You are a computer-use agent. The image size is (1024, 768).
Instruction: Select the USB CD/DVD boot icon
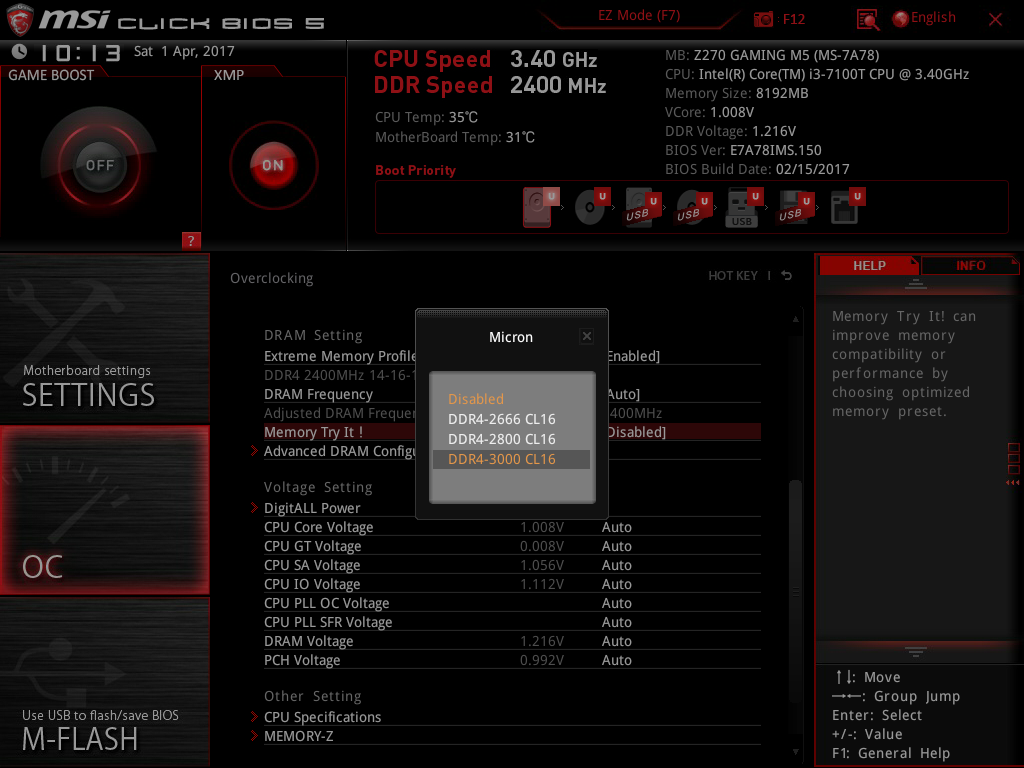pyautogui.click(x=694, y=208)
